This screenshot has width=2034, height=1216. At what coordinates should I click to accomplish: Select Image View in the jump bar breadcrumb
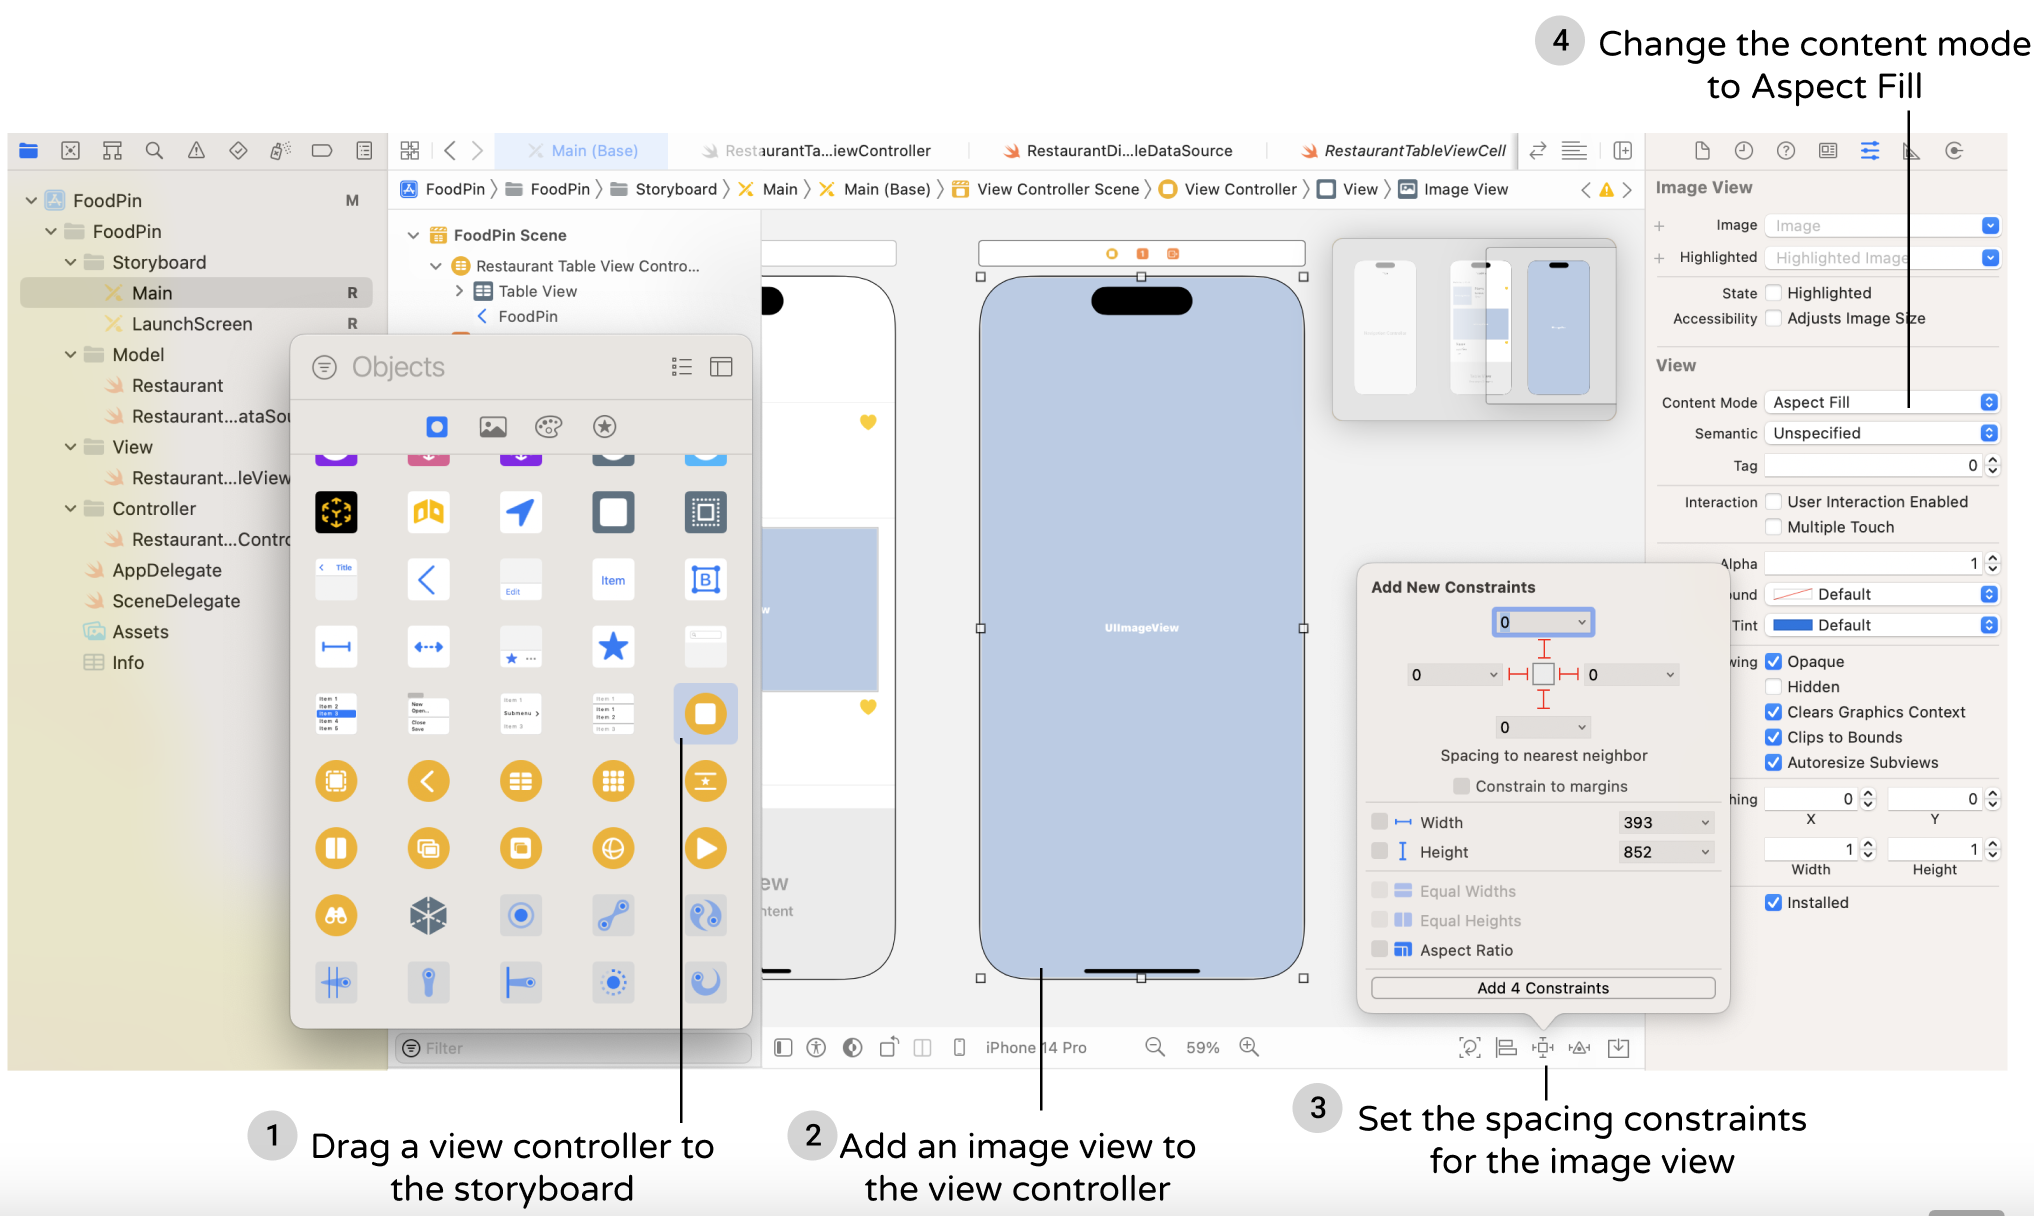(1465, 189)
